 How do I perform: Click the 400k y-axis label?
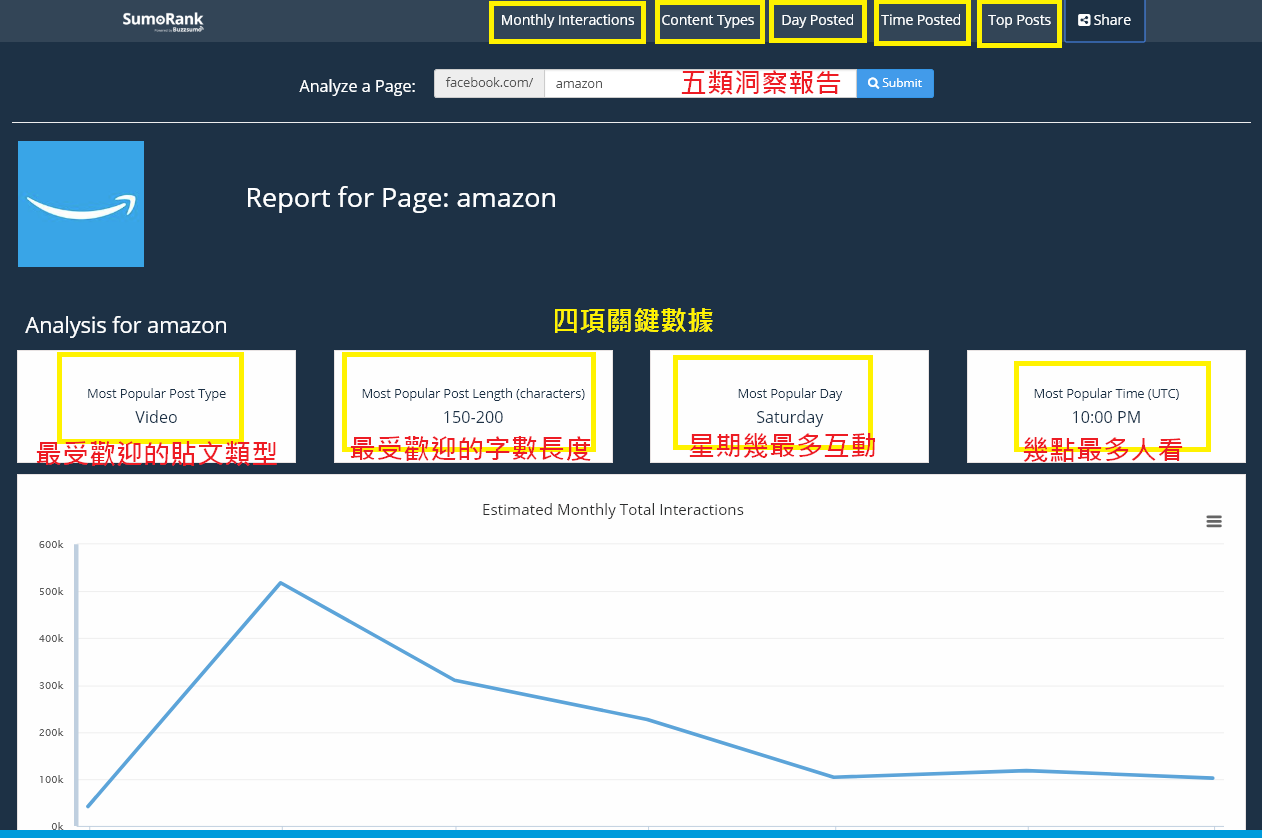coord(51,638)
